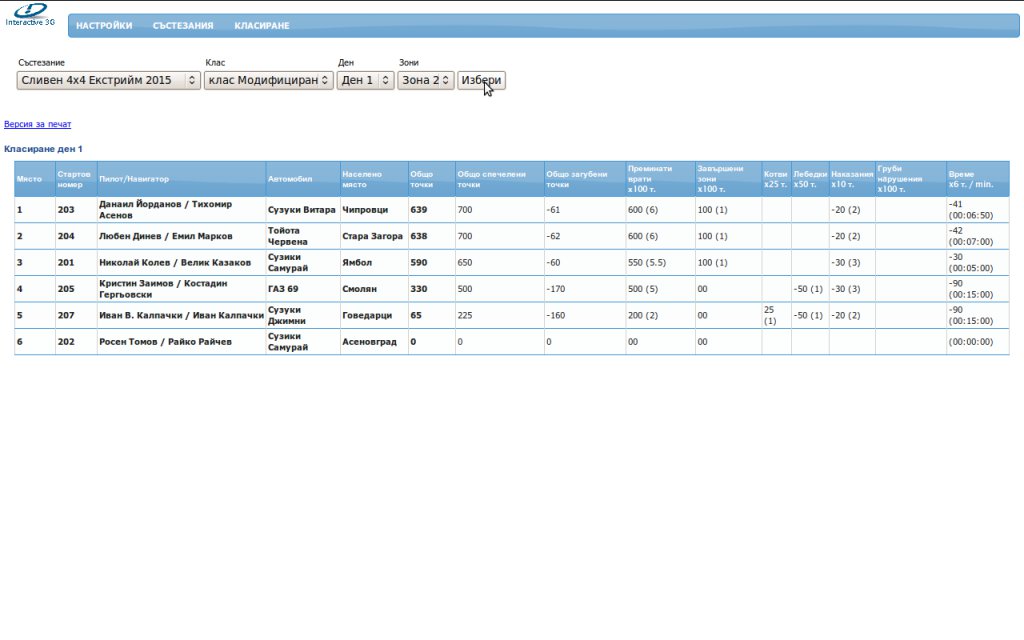This screenshot has height=640, width=1024.
Task: Open the Зони dropdown showing Зона 2
Action: pos(425,80)
